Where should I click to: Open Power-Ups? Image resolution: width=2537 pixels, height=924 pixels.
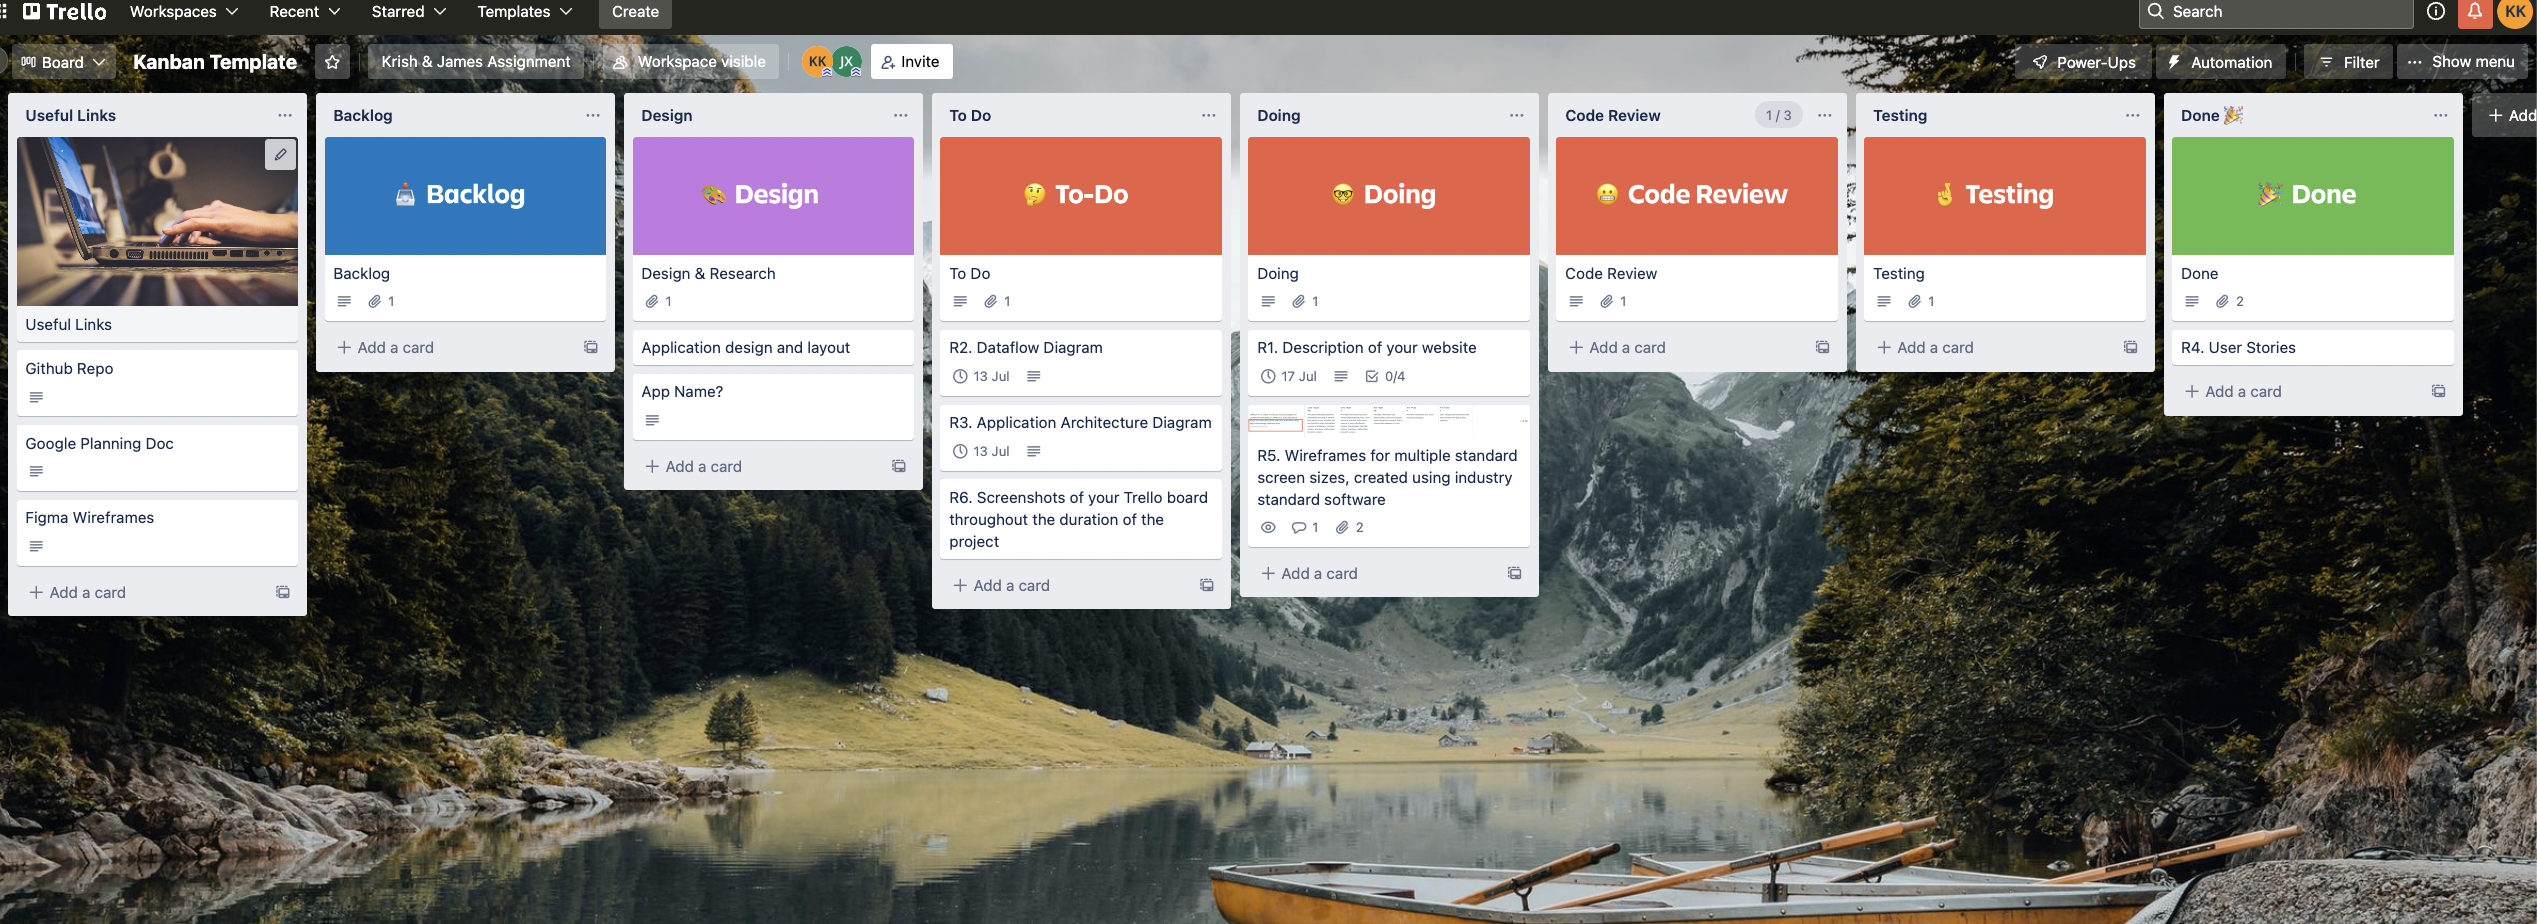click(2084, 62)
